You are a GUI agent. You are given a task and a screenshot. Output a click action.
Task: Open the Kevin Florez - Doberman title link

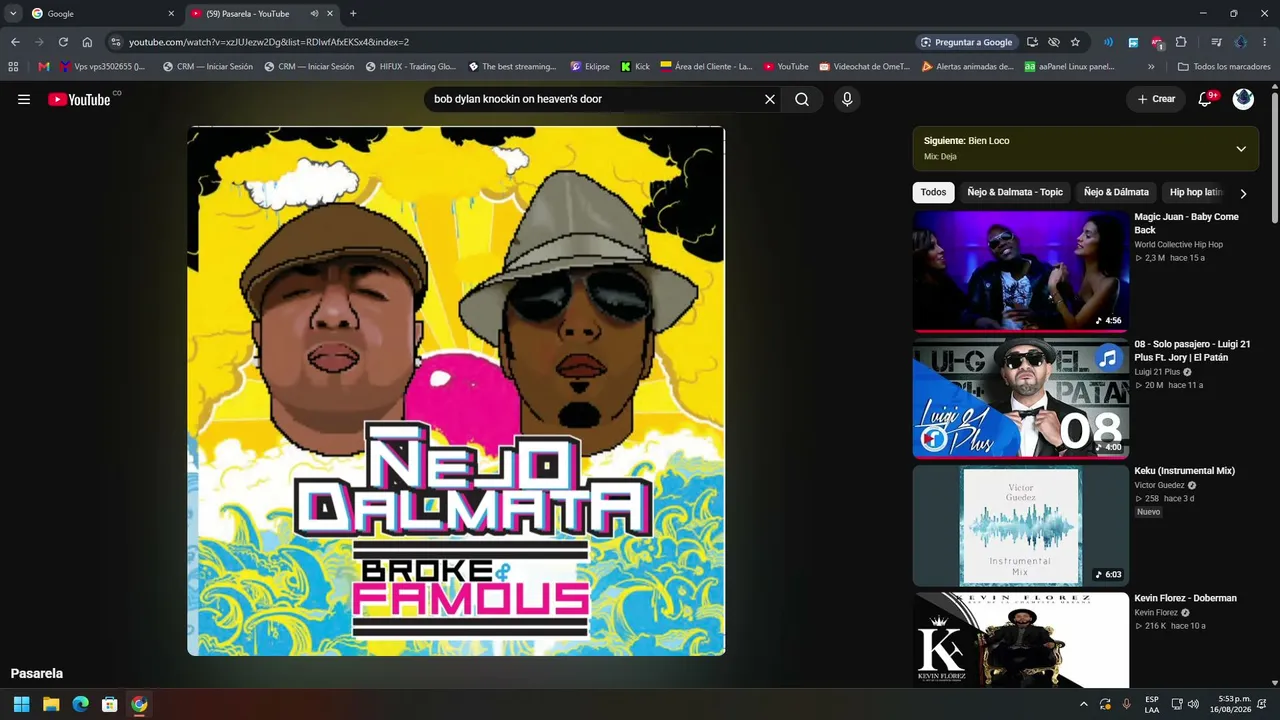pos(1185,598)
